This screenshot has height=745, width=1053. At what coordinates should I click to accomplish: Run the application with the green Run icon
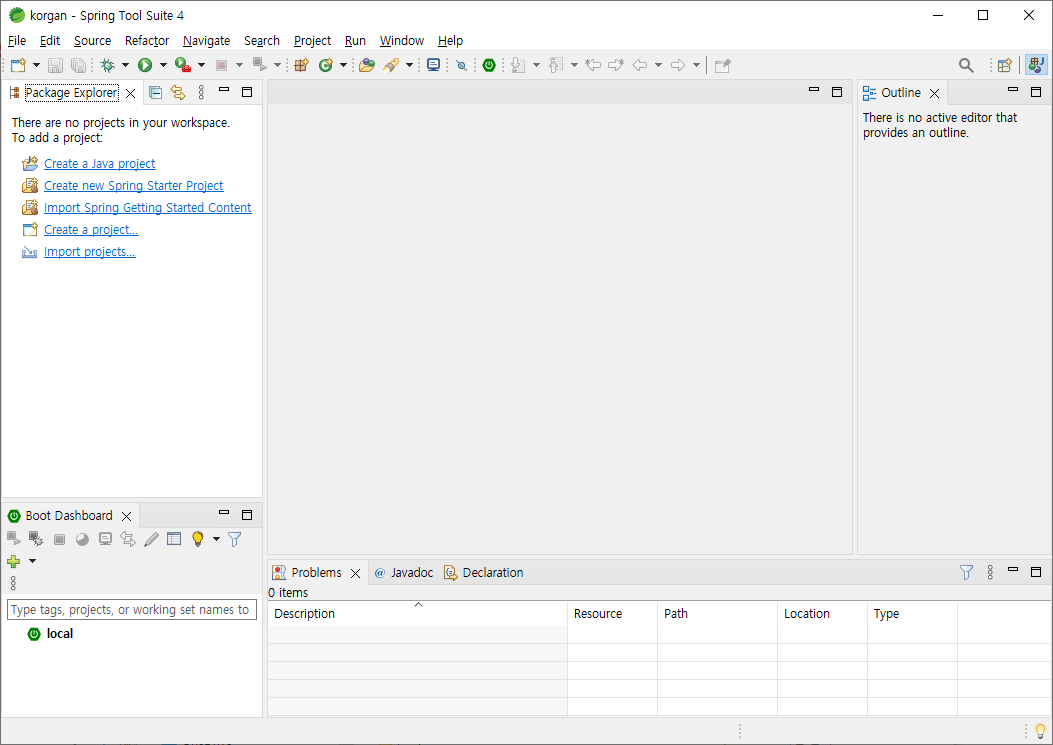(146, 64)
